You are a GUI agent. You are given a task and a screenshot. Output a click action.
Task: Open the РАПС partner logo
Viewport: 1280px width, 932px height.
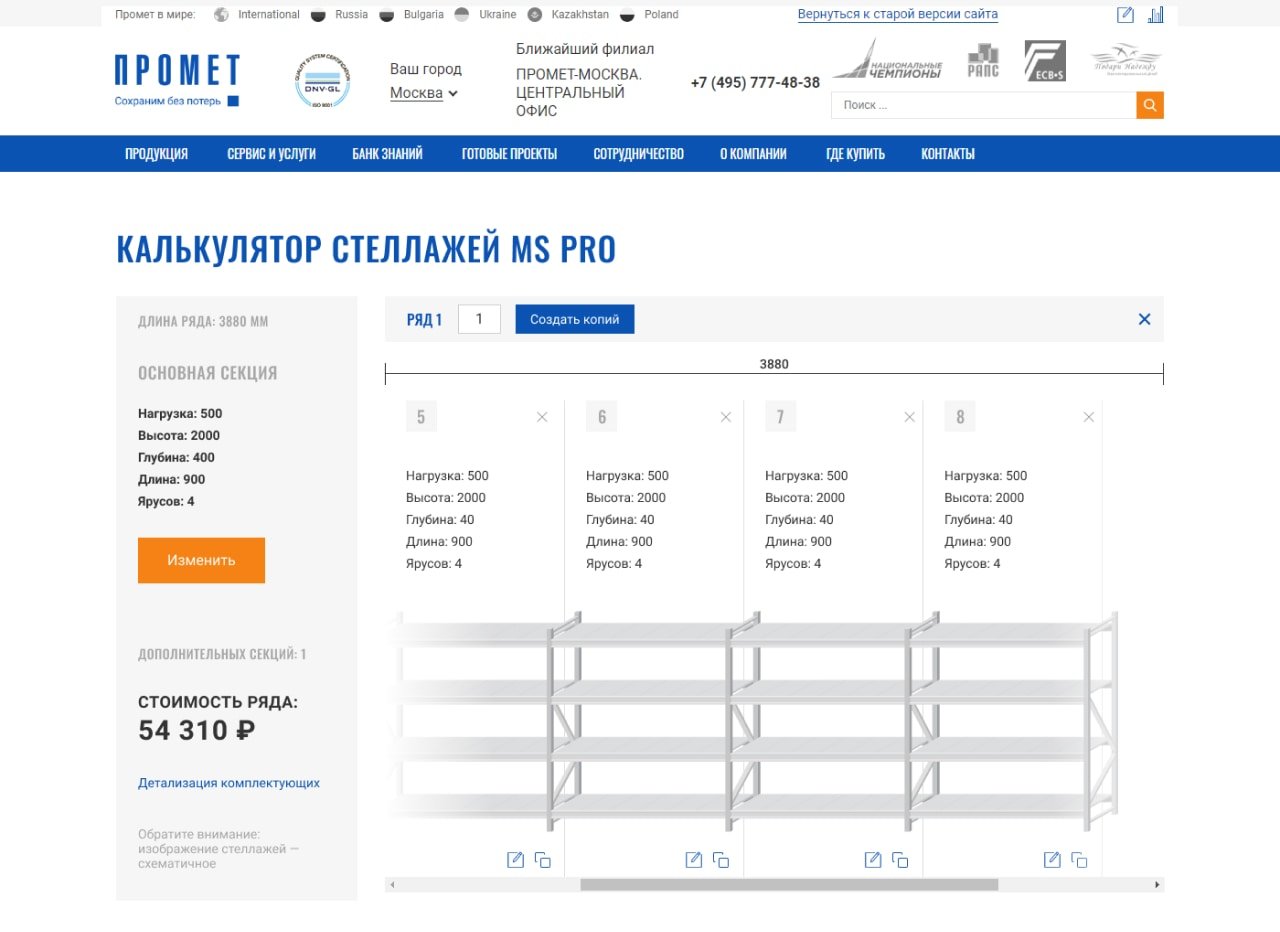pyautogui.click(x=983, y=61)
